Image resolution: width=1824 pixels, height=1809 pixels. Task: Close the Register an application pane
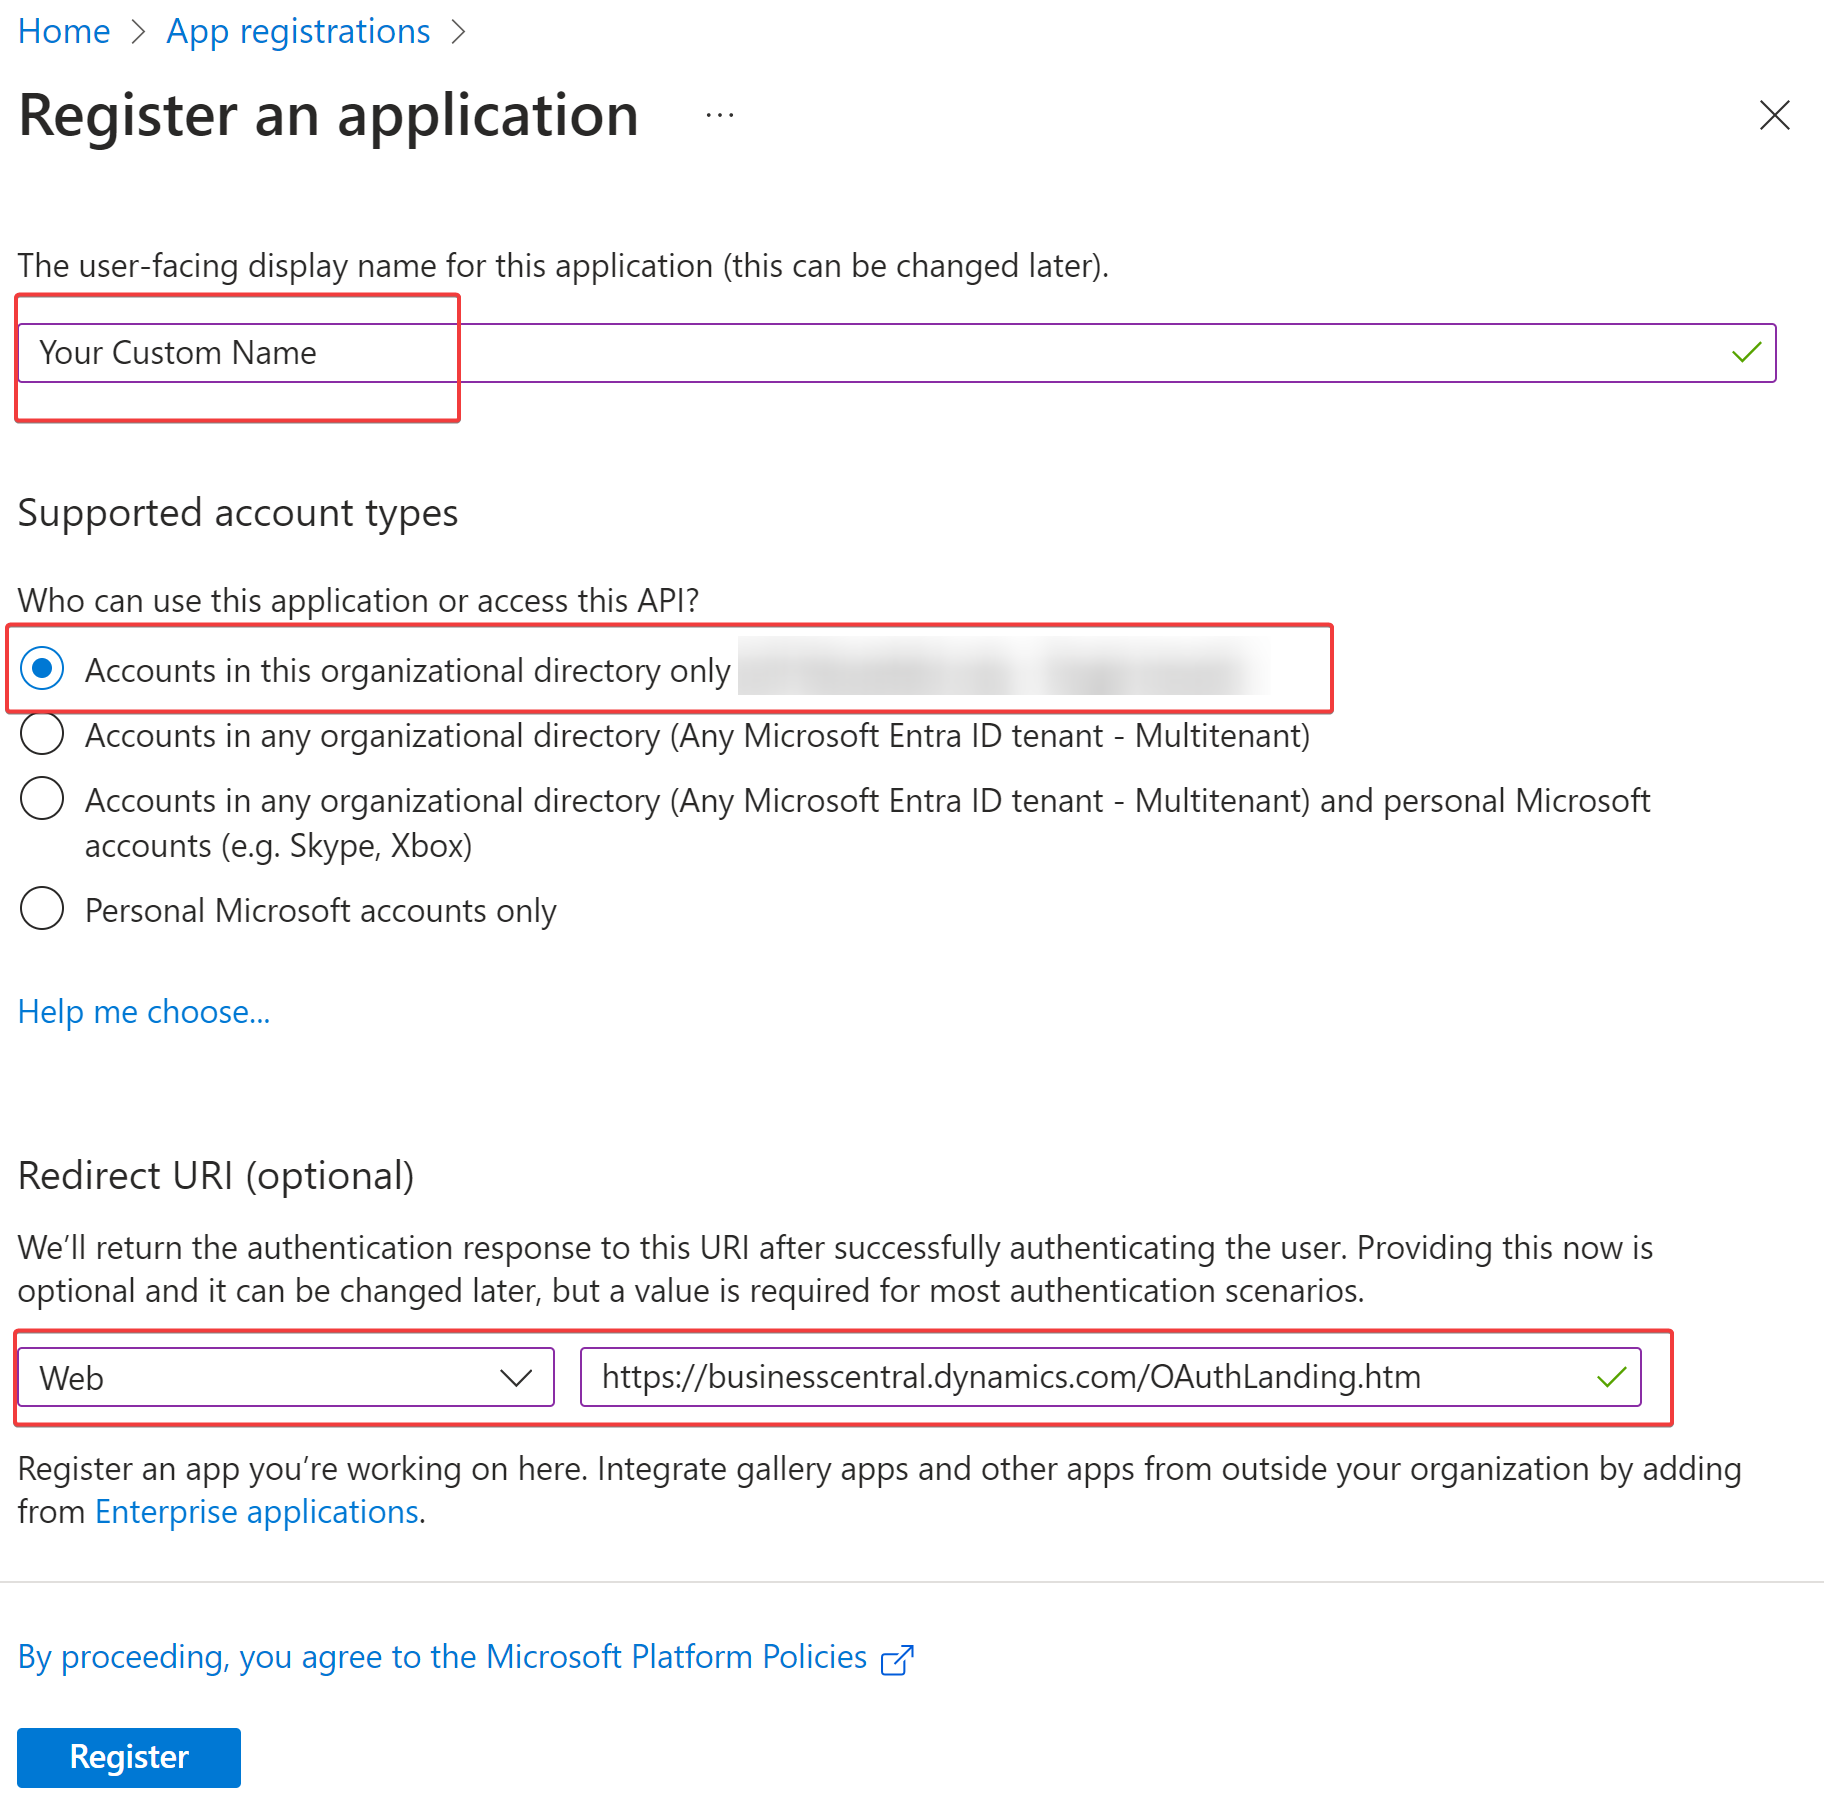[1774, 115]
